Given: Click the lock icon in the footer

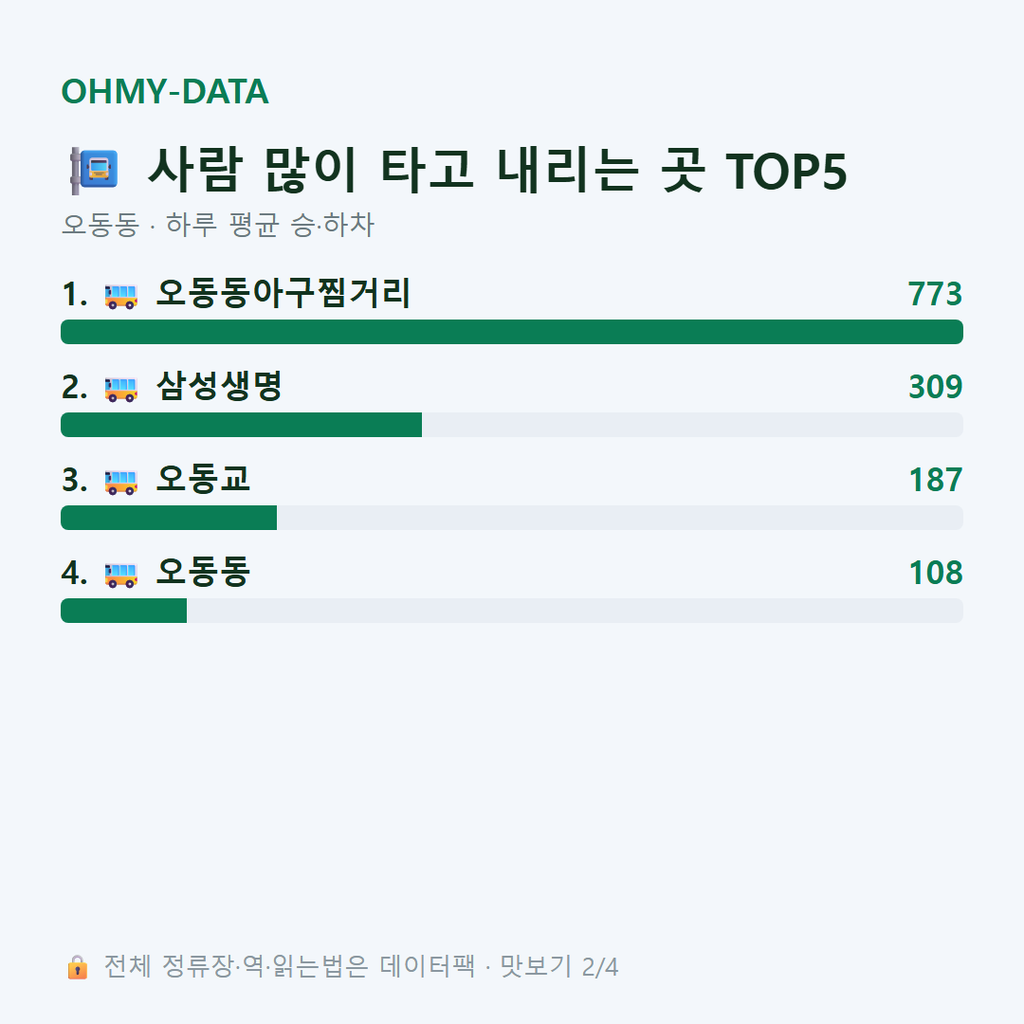Looking at the screenshot, I should 77,967.
